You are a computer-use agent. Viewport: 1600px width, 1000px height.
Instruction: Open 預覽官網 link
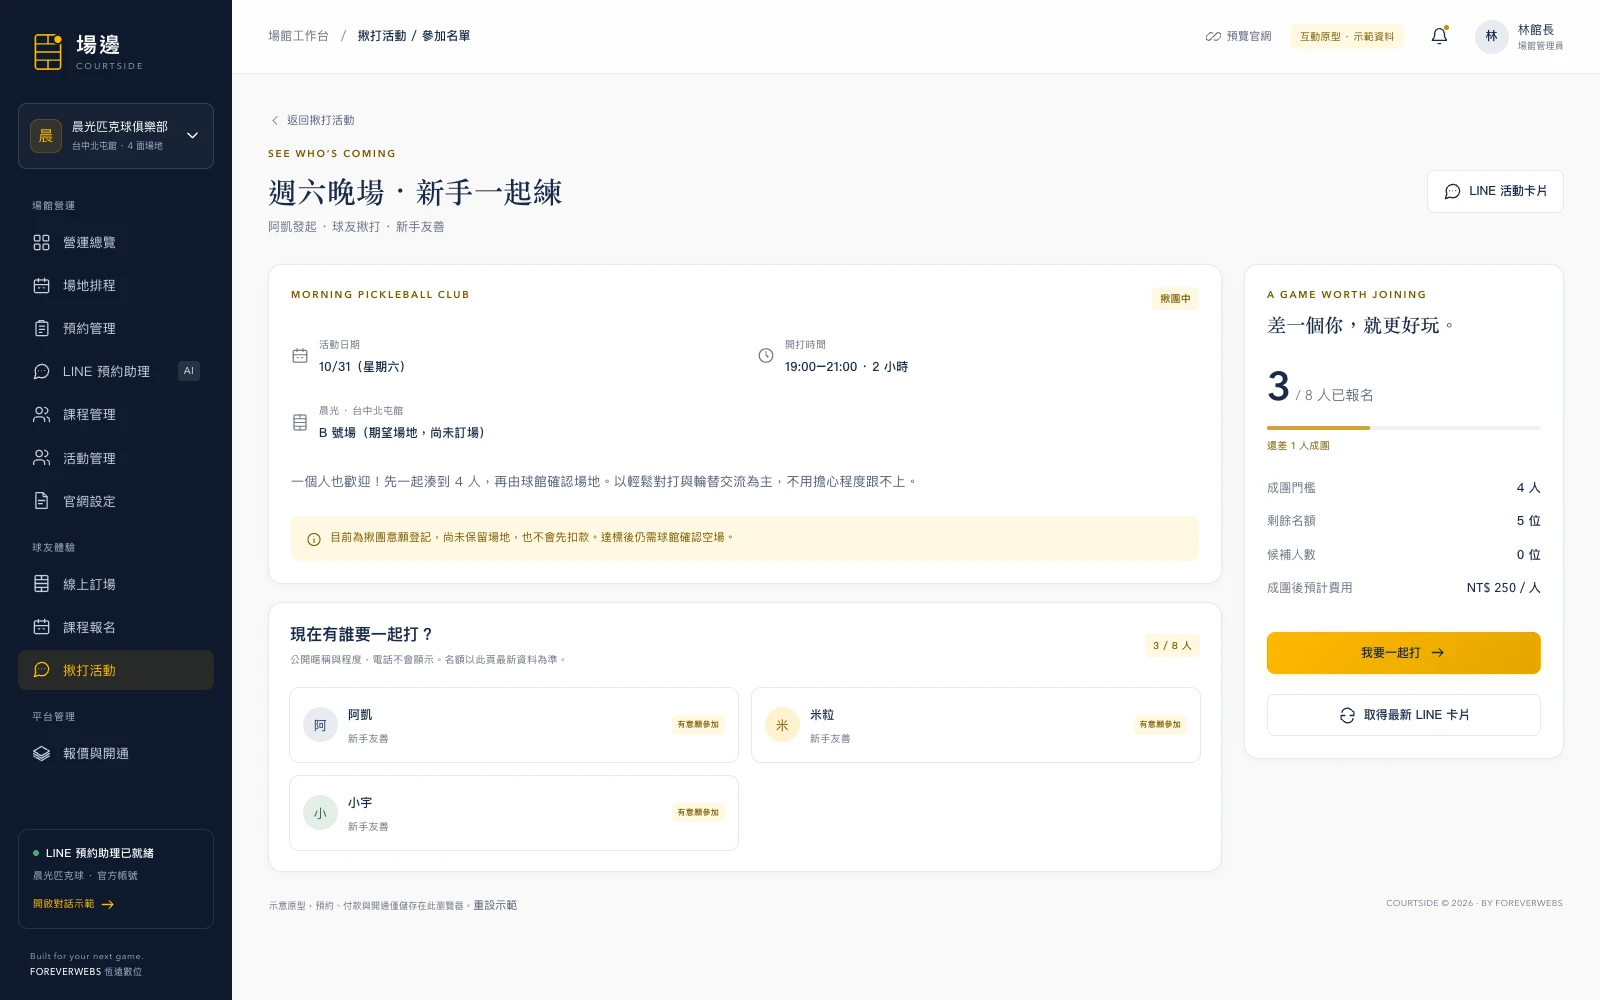pyautogui.click(x=1238, y=36)
